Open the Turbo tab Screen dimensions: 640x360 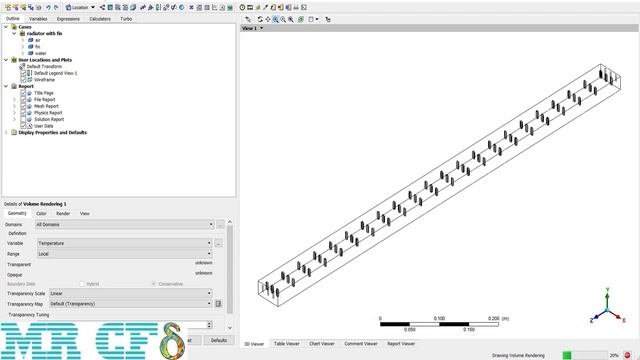126,19
